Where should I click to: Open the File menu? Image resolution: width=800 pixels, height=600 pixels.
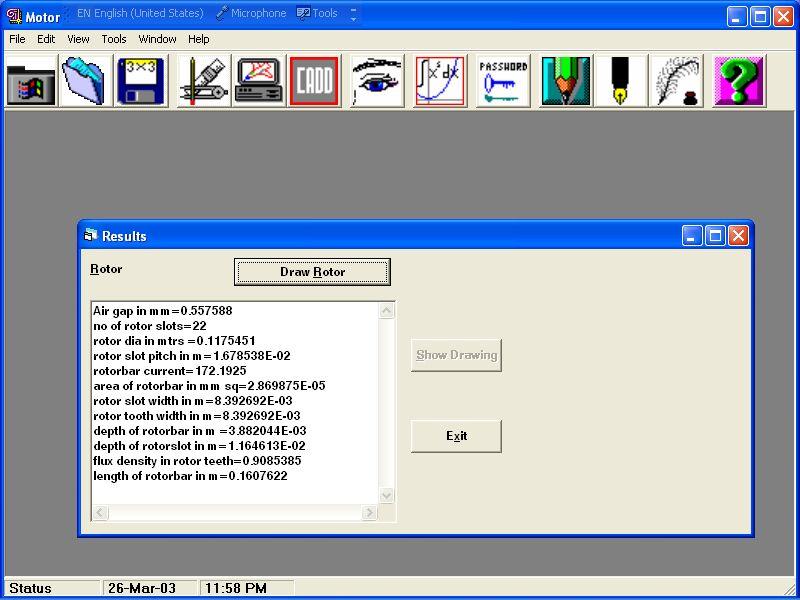[17, 39]
